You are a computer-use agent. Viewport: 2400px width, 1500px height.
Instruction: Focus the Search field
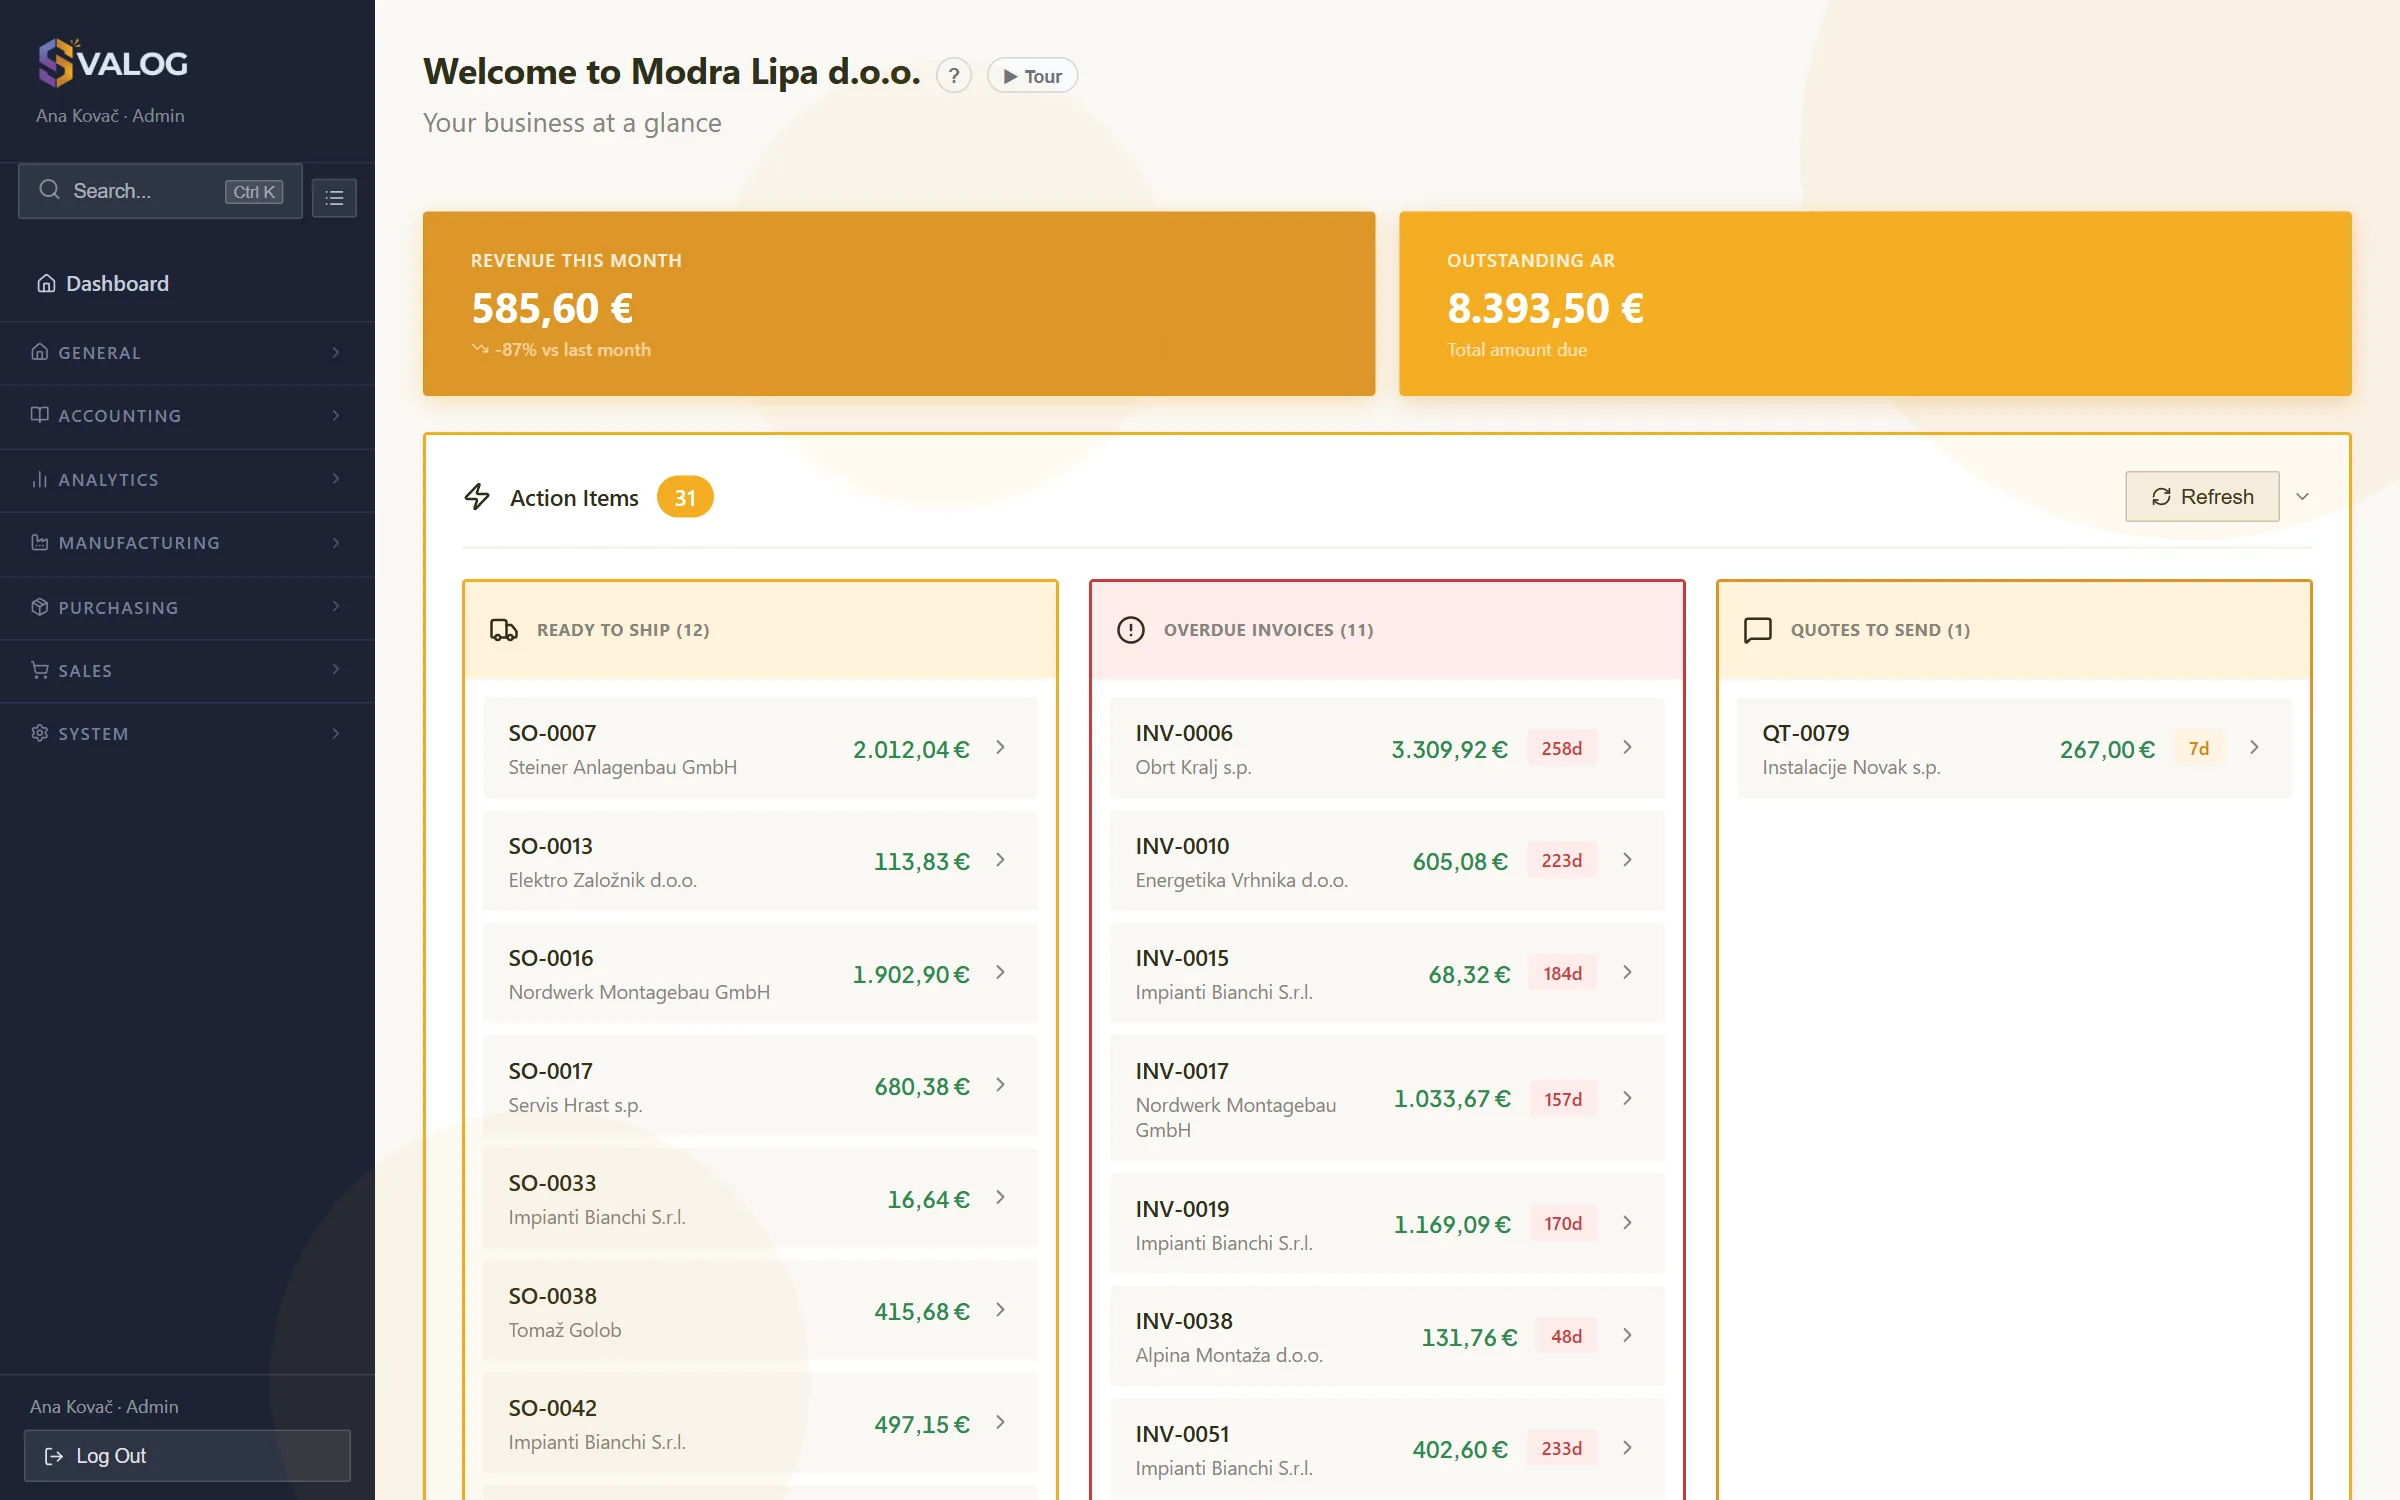(x=160, y=191)
